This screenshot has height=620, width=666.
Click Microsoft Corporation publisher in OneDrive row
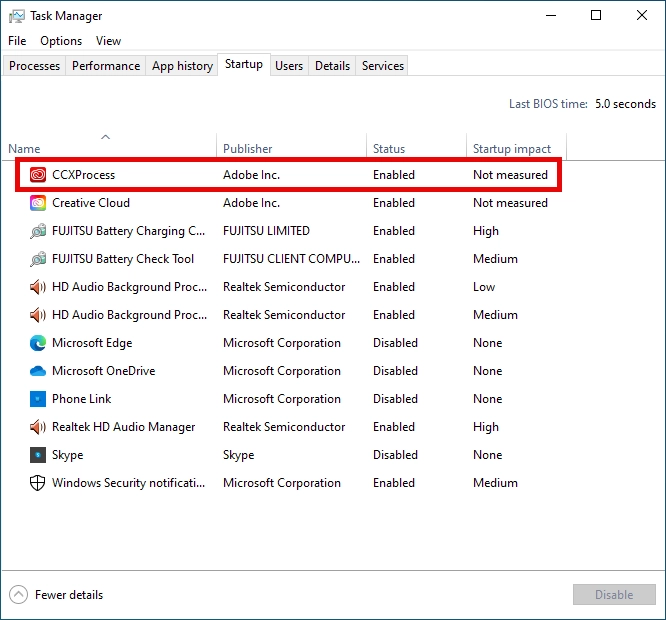[282, 371]
